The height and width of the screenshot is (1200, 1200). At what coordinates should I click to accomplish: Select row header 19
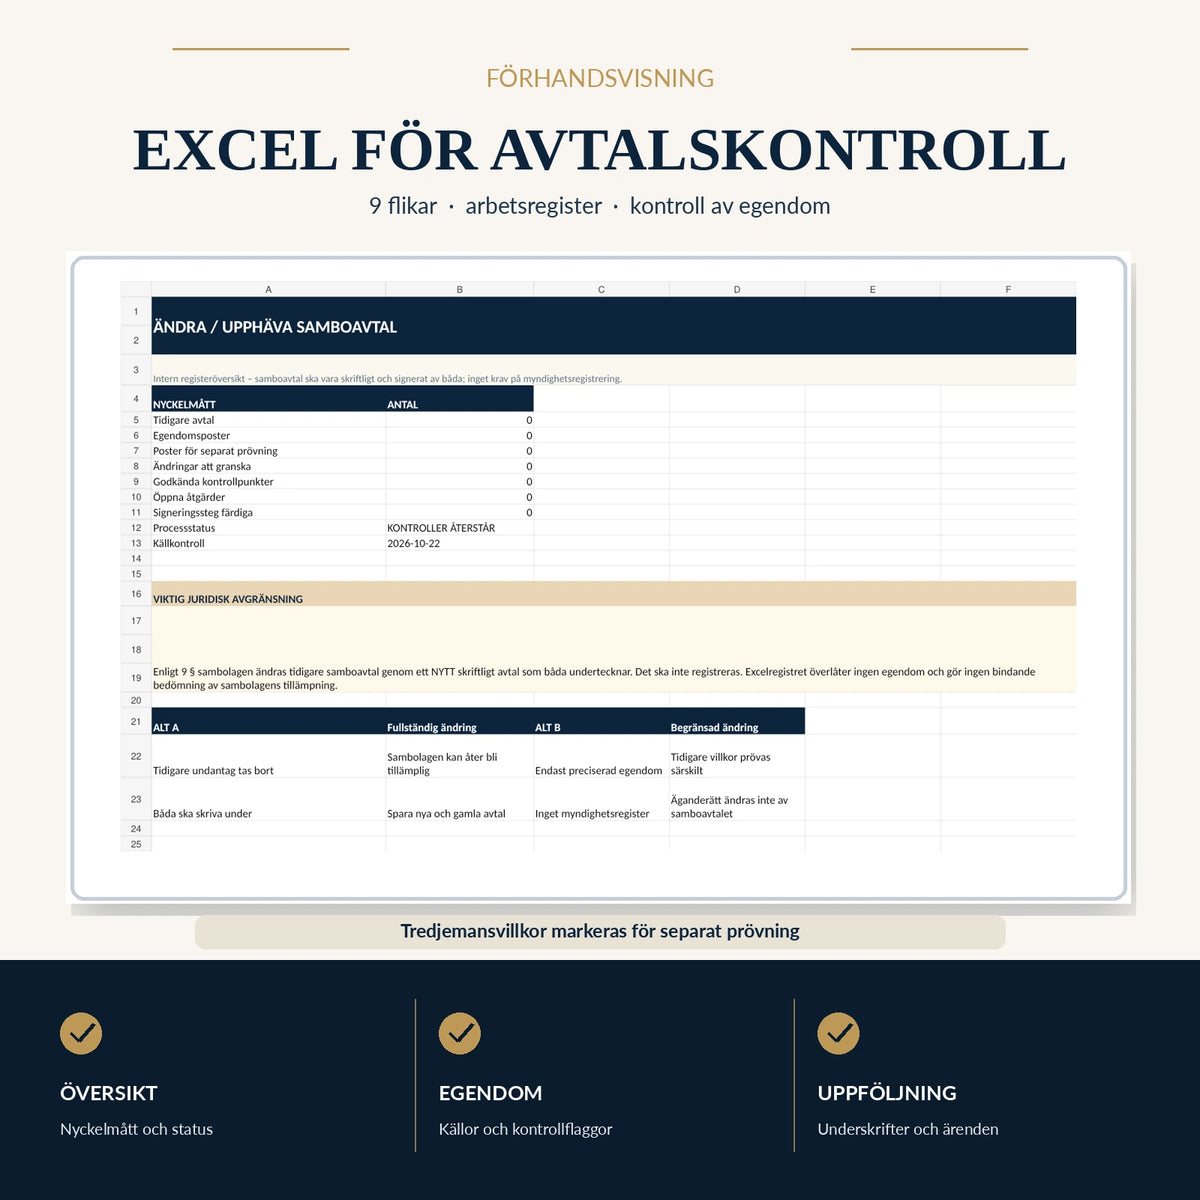[x=136, y=678]
